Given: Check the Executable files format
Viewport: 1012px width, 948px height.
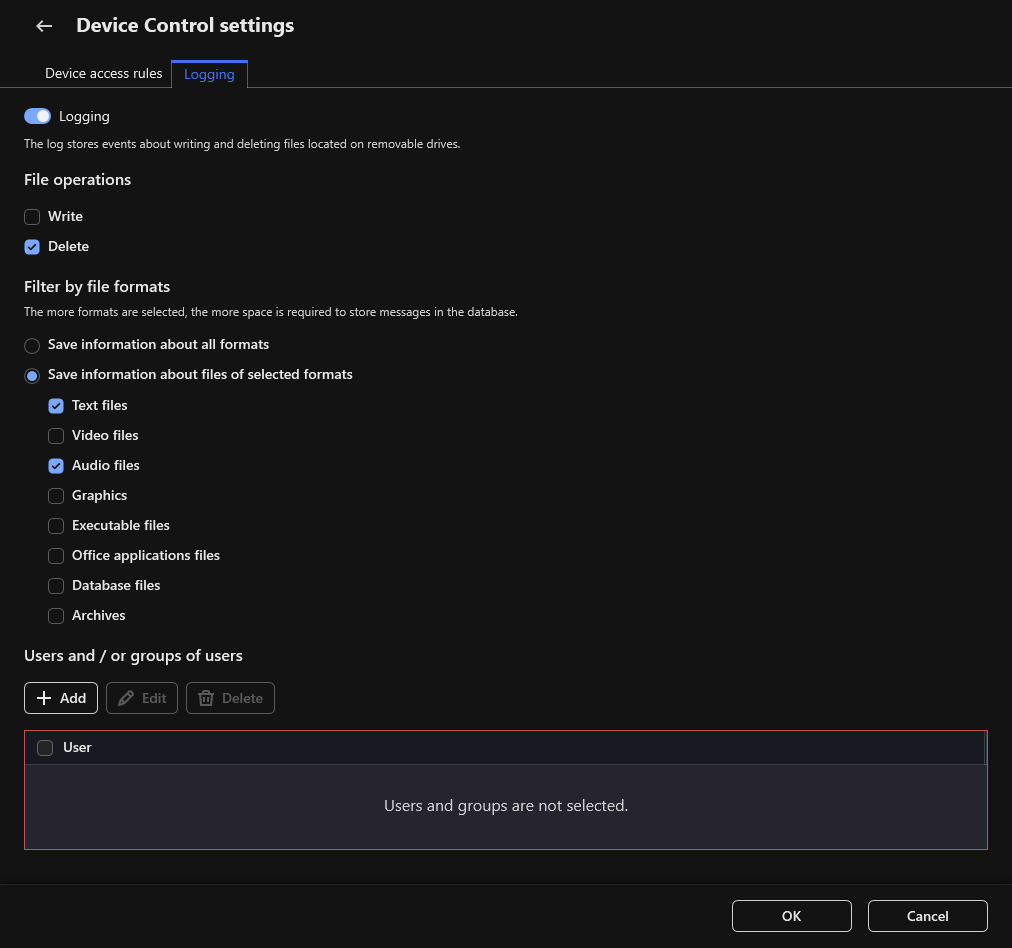Looking at the screenshot, I should (x=56, y=525).
